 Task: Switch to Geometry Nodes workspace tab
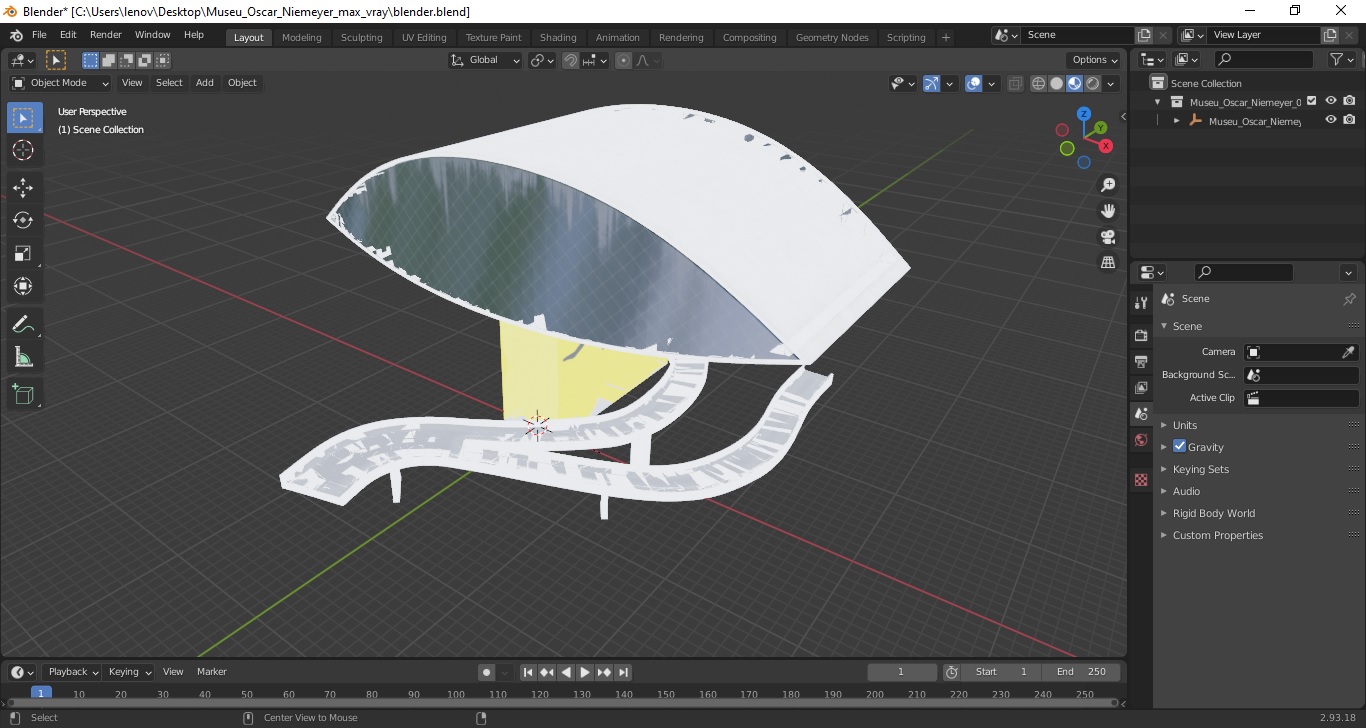(x=832, y=38)
